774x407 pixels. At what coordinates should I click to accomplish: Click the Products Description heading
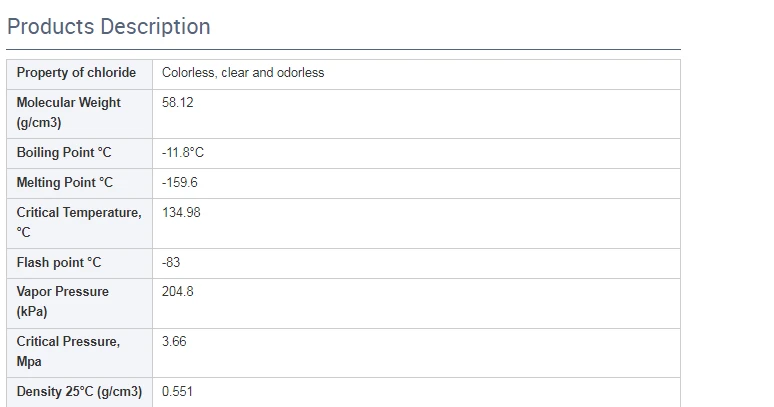[x=109, y=27]
